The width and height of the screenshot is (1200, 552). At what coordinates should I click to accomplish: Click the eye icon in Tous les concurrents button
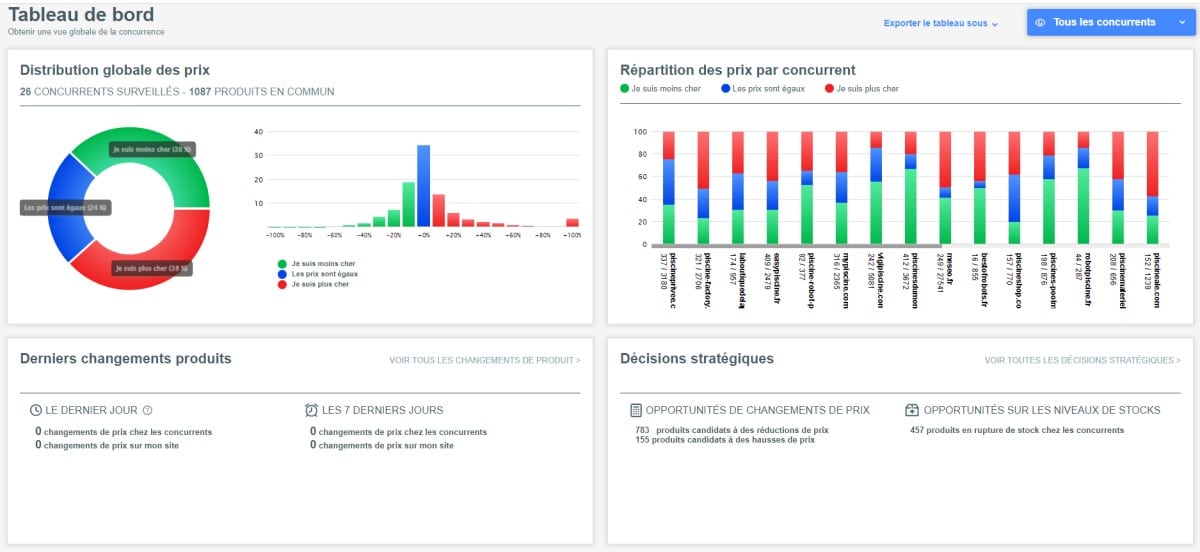(1041, 22)
